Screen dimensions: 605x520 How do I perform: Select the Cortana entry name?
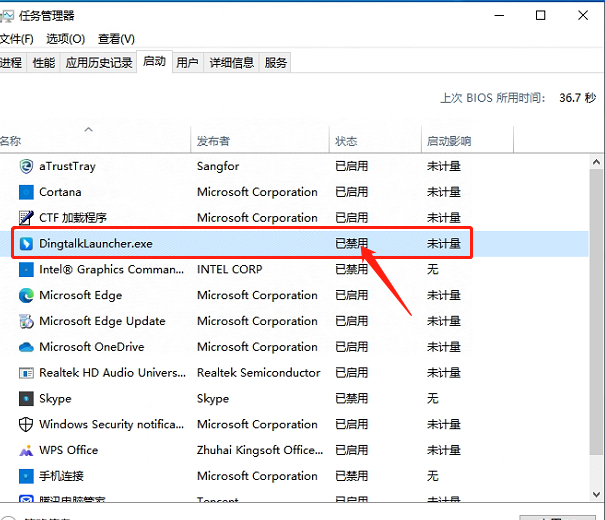(60, 192)
